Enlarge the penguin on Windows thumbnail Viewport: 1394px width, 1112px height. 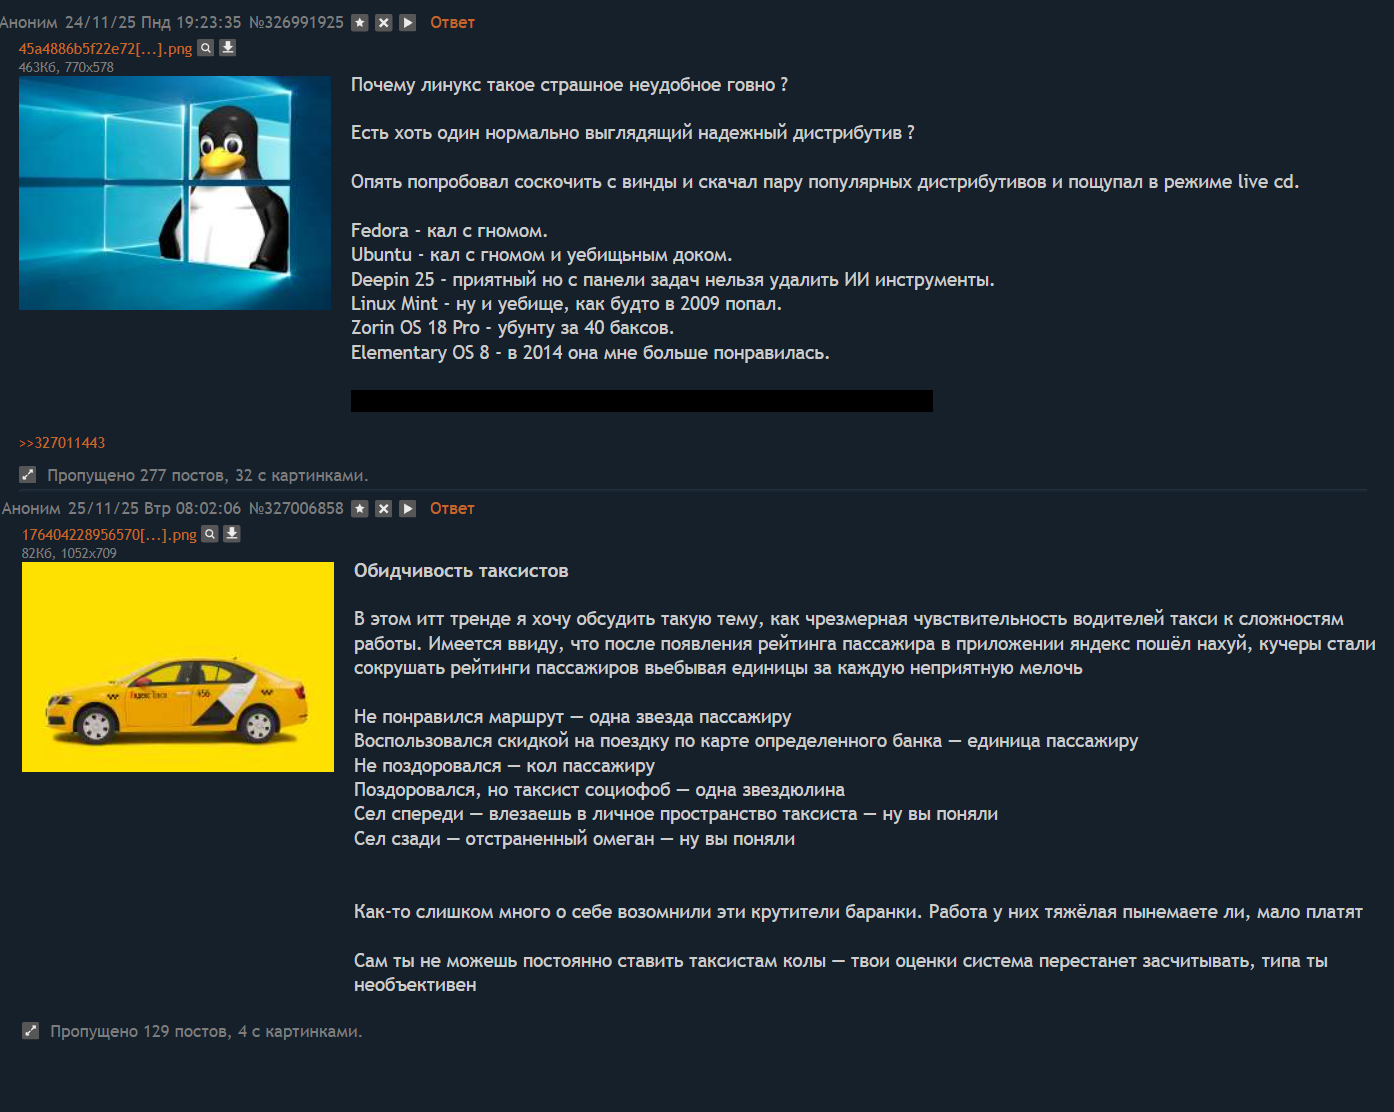175,193
